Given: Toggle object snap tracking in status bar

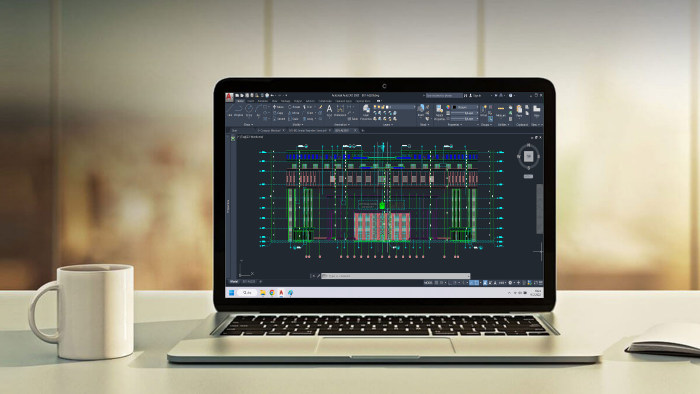Looking at the screenshot, I should pyautogui.click(x=471, y=283).
